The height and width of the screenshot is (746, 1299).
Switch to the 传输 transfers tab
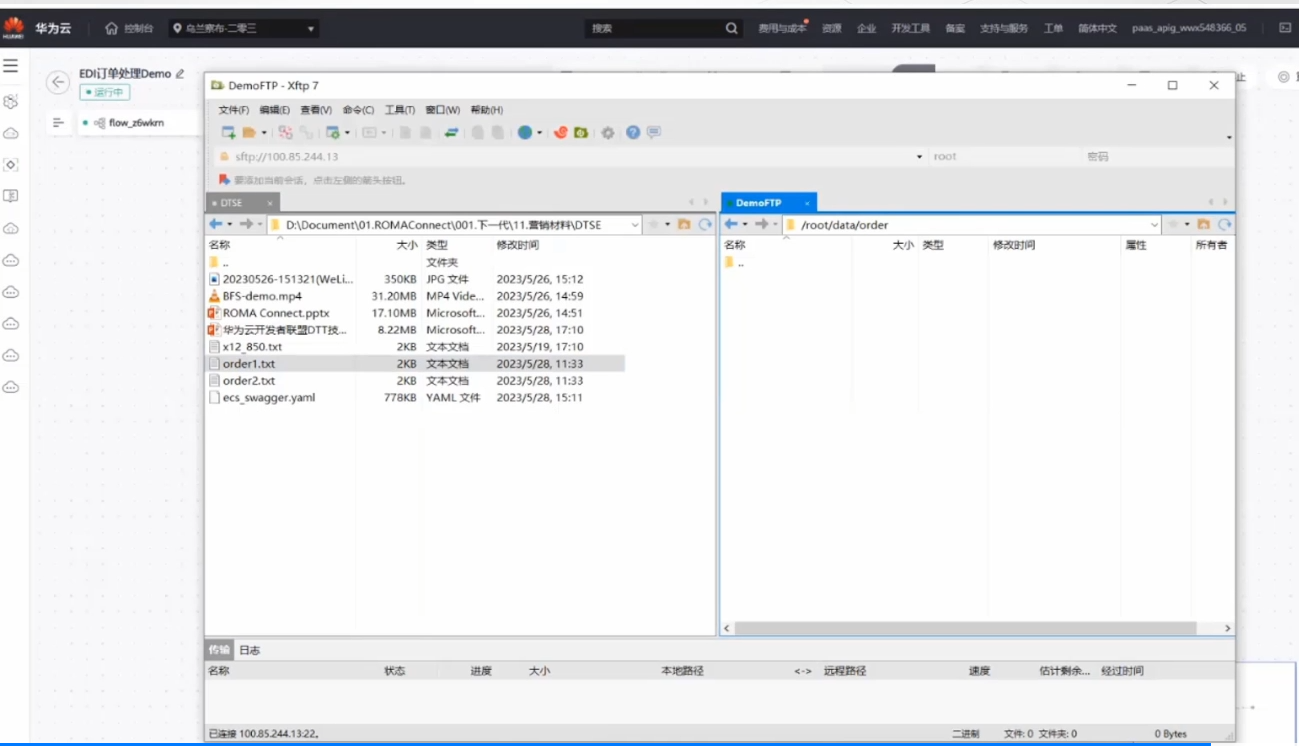[219, 650]
